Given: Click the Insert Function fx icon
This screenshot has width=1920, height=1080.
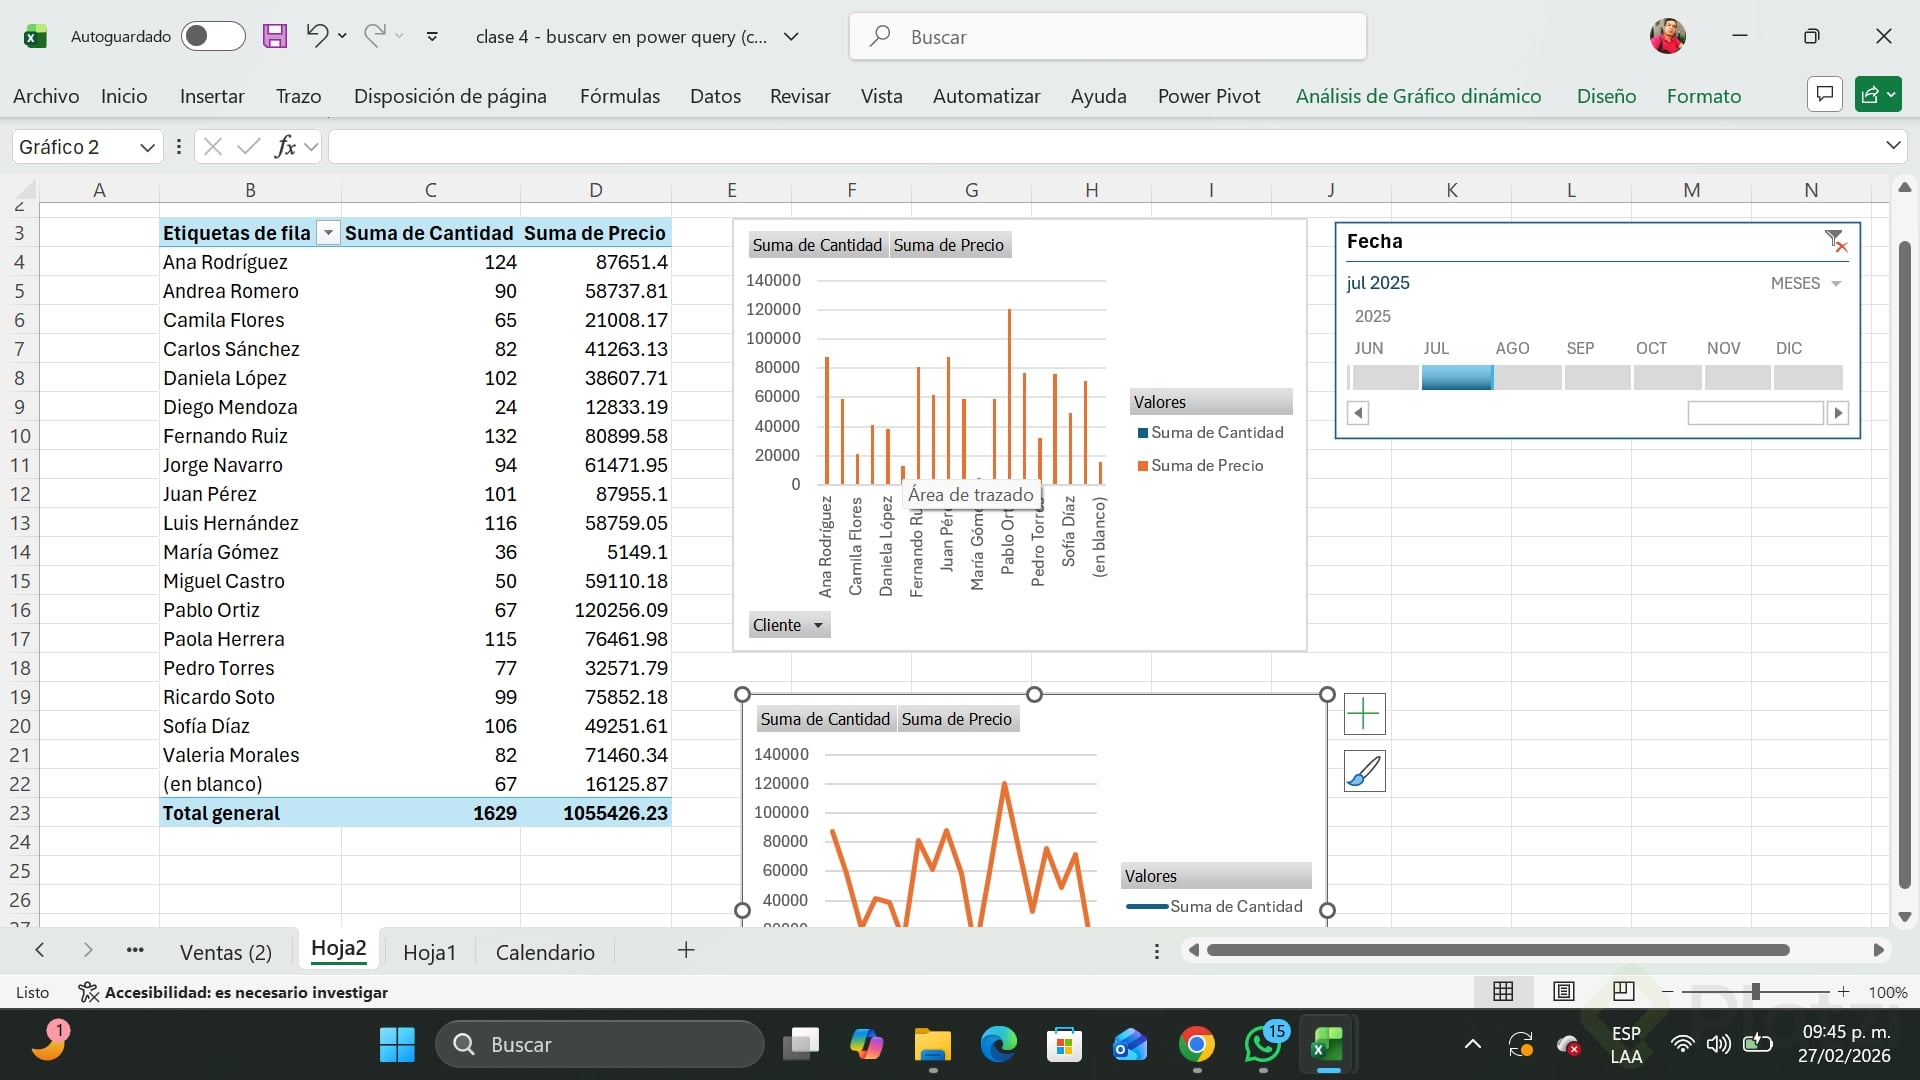Looking at the screenshot, I should point(285,147).
